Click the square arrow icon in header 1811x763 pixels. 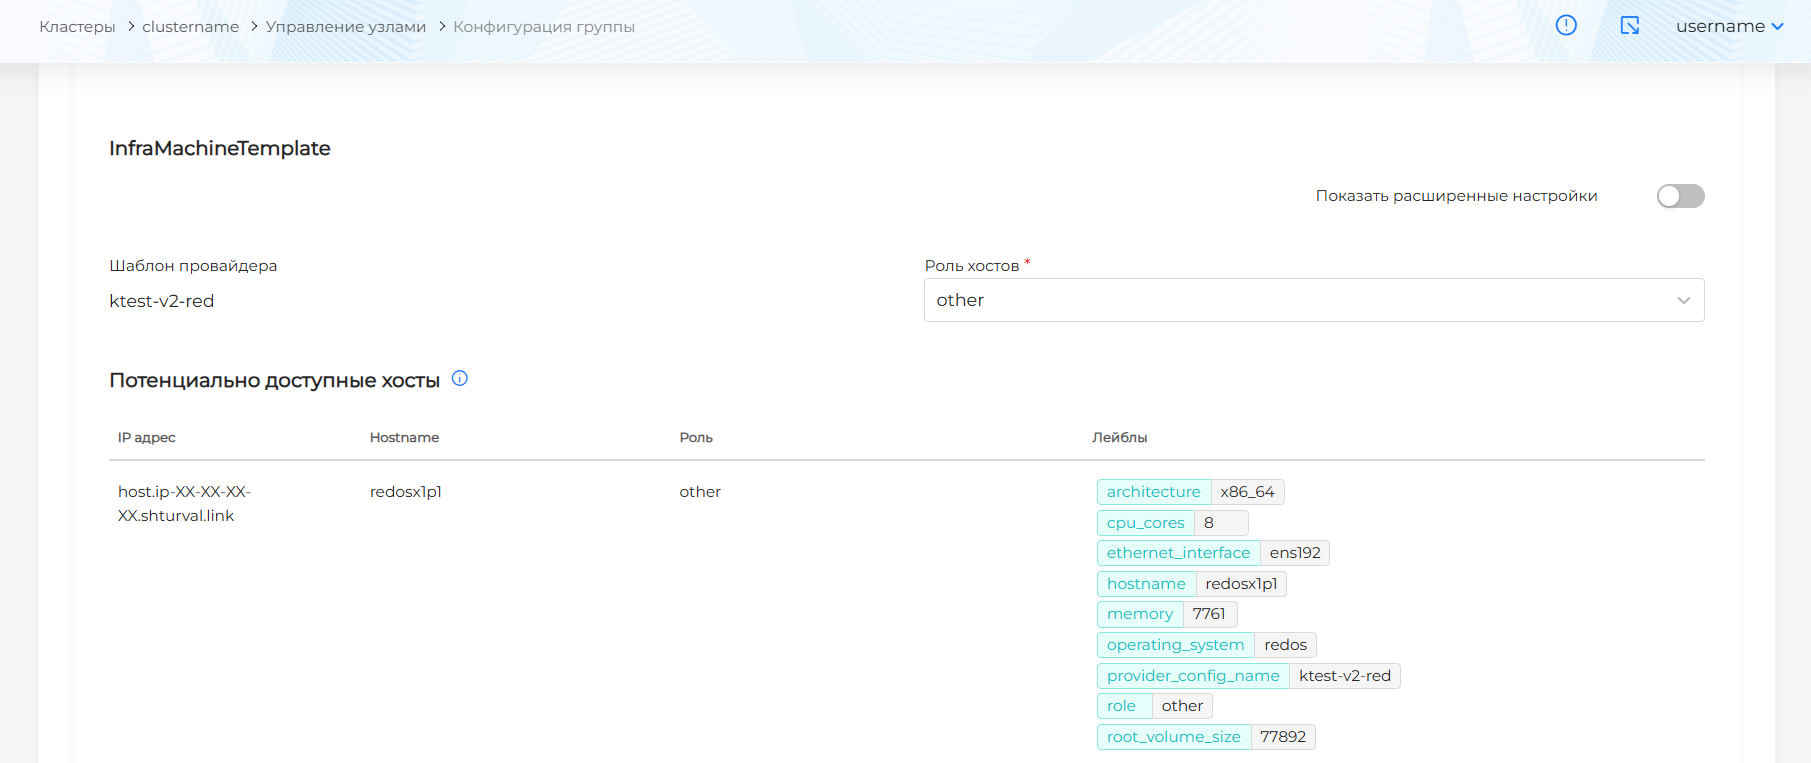[x=1629, y=26]
